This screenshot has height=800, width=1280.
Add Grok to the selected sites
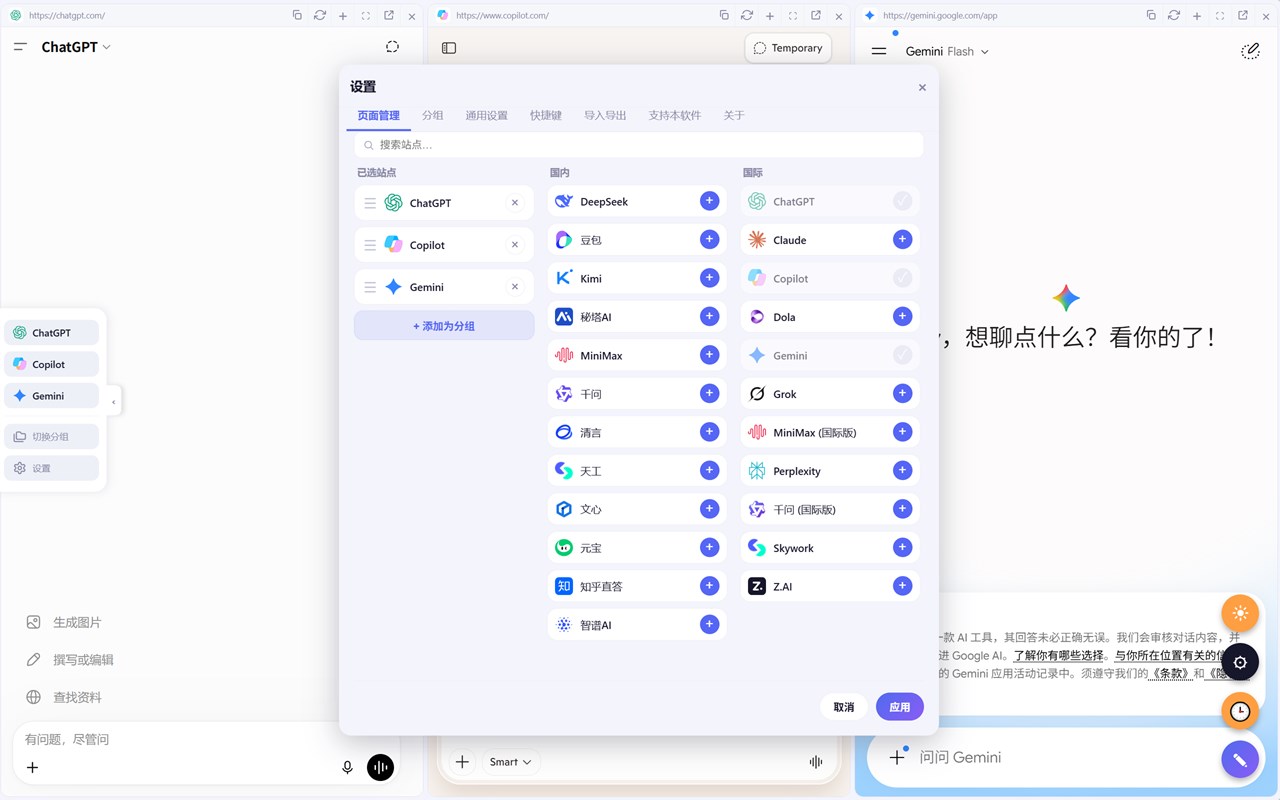click(x=902, y=394)
